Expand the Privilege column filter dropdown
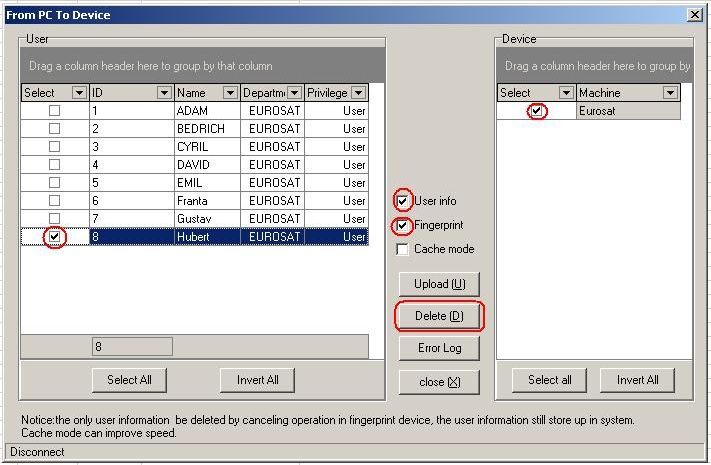This screenshot has width=711, height=465. 359,93
